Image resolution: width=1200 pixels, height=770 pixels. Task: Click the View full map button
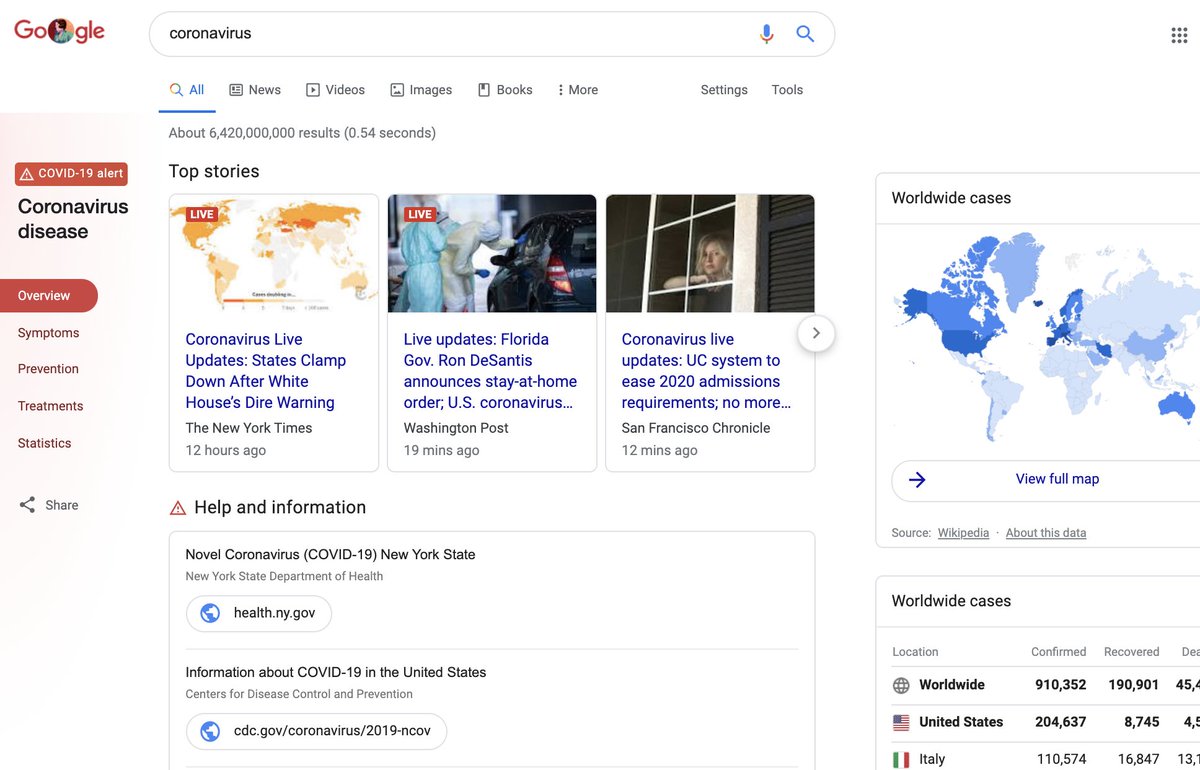point(1046,480)
